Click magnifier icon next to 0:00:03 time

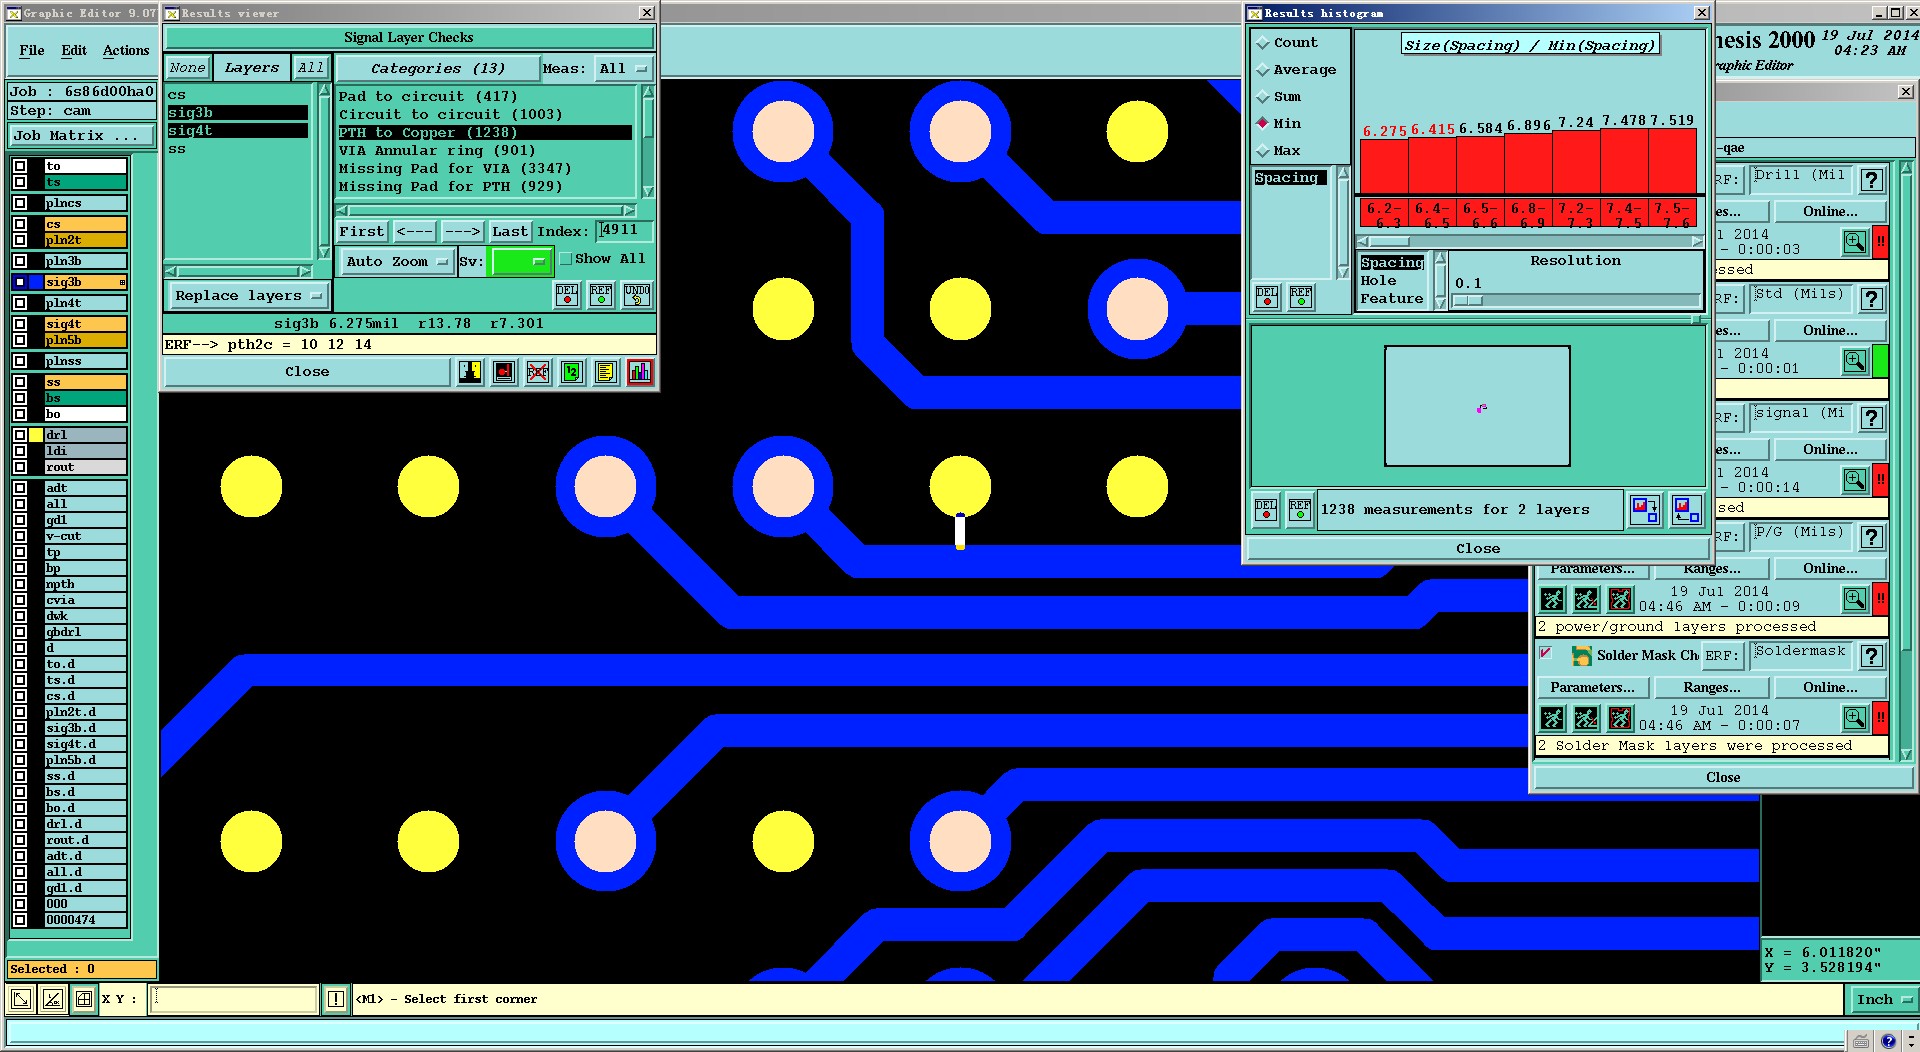[1855, 242]
